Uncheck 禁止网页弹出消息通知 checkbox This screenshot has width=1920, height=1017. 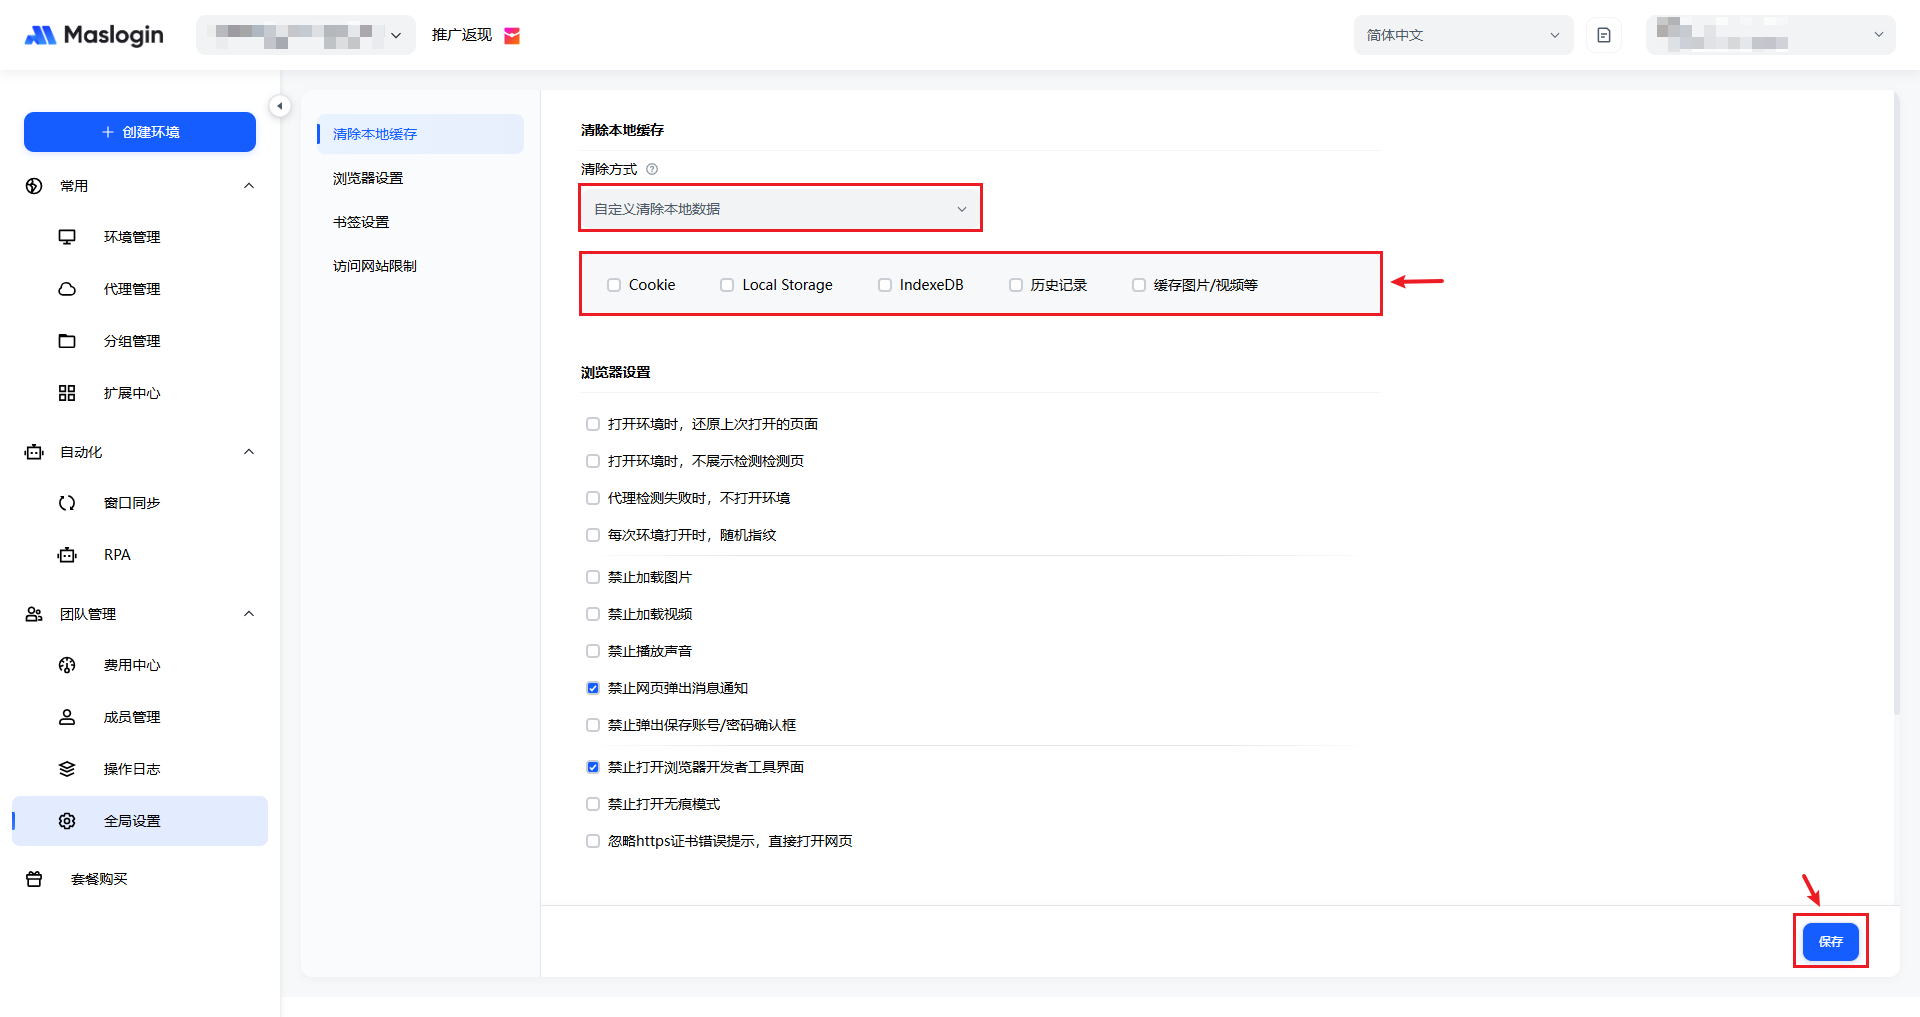(593, 688)
